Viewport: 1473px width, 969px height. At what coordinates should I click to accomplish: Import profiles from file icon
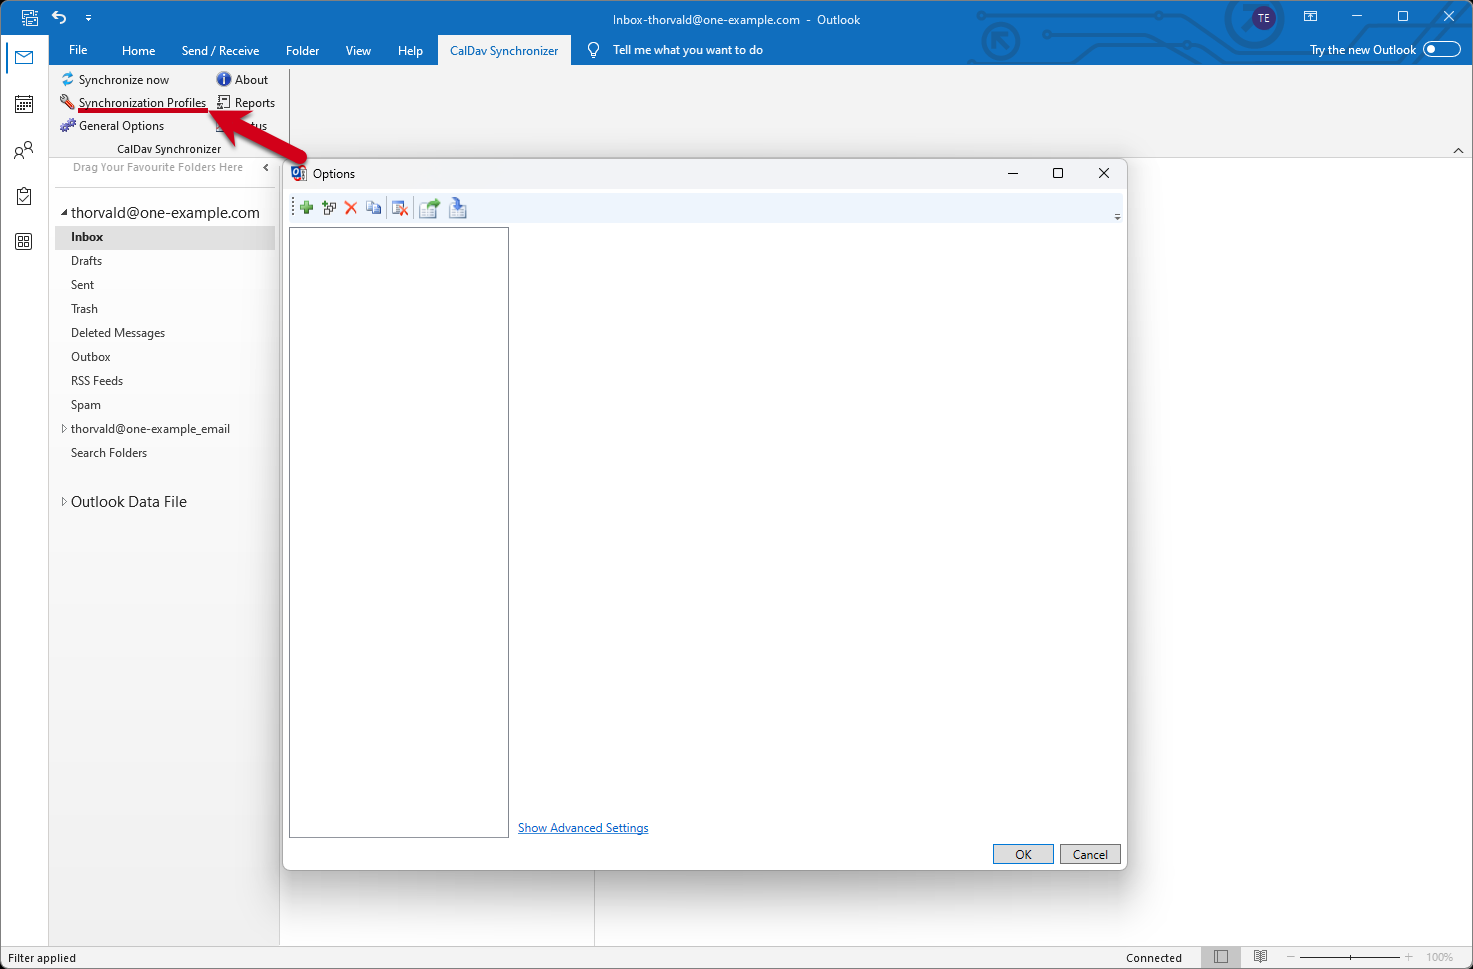[458, 208]
